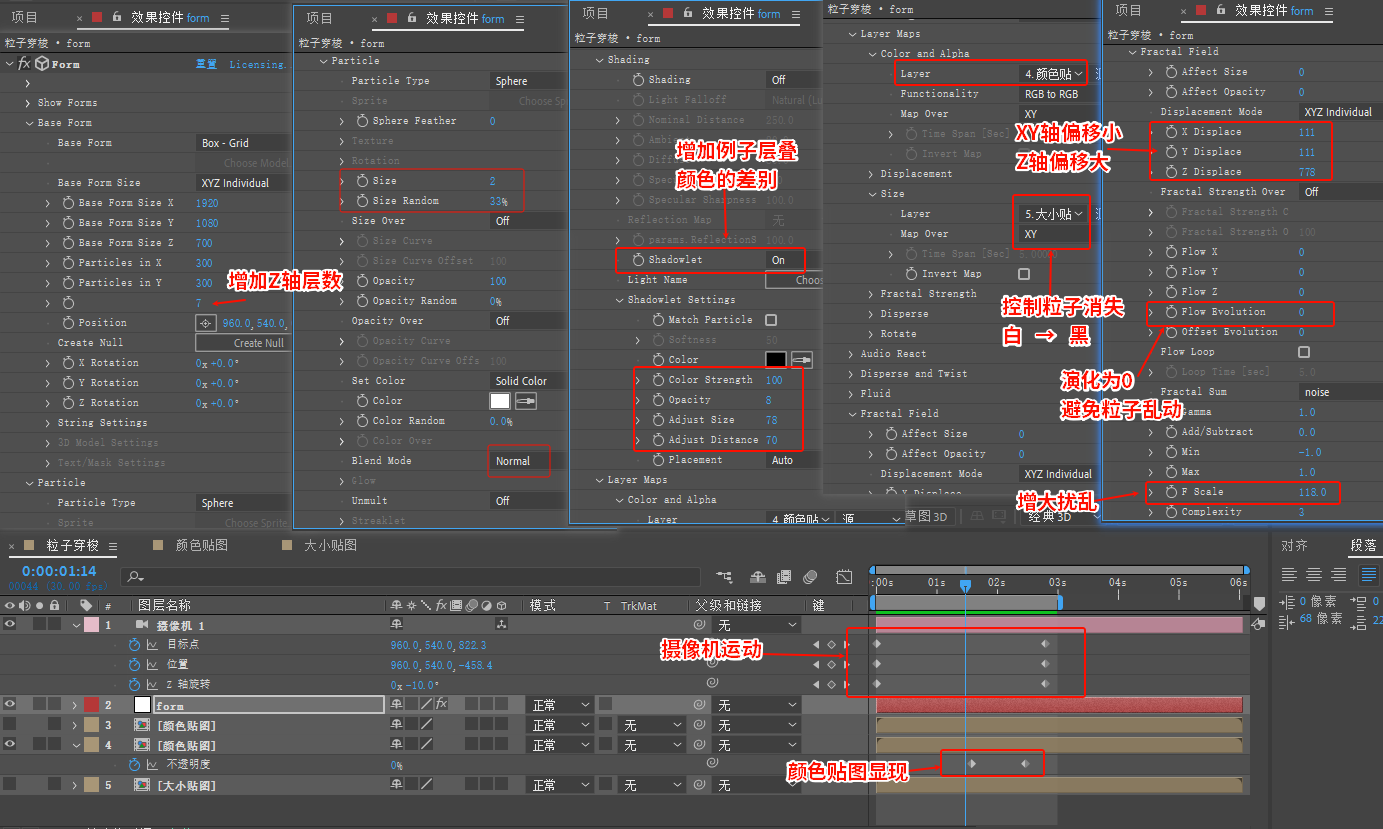Open blending mode dropdown for form layer
The width and height of the screenshot is (1383, 829).
[x=560, y=705]
